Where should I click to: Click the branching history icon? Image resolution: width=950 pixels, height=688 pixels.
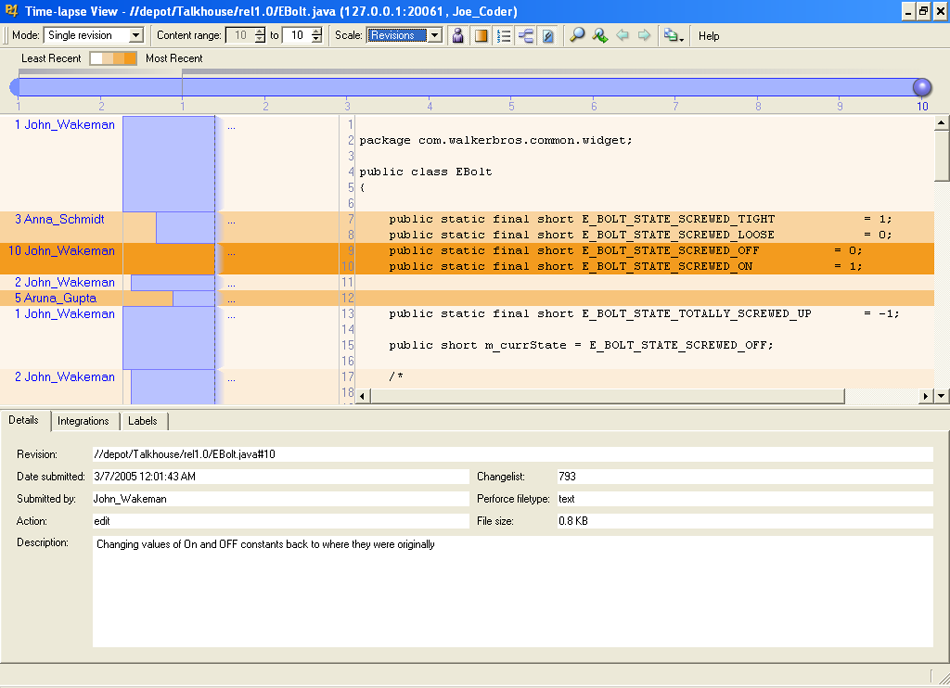click(x=526, y=36)
